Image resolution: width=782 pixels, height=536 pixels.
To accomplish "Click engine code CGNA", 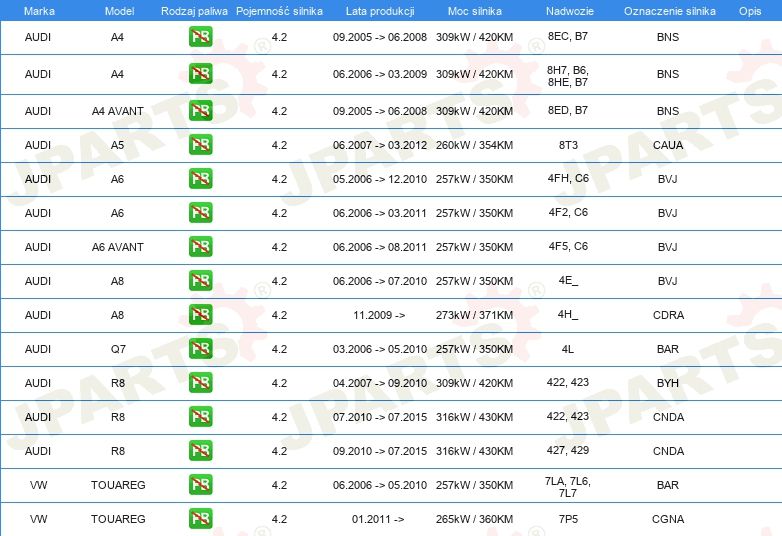I will (x=668, y=519).
